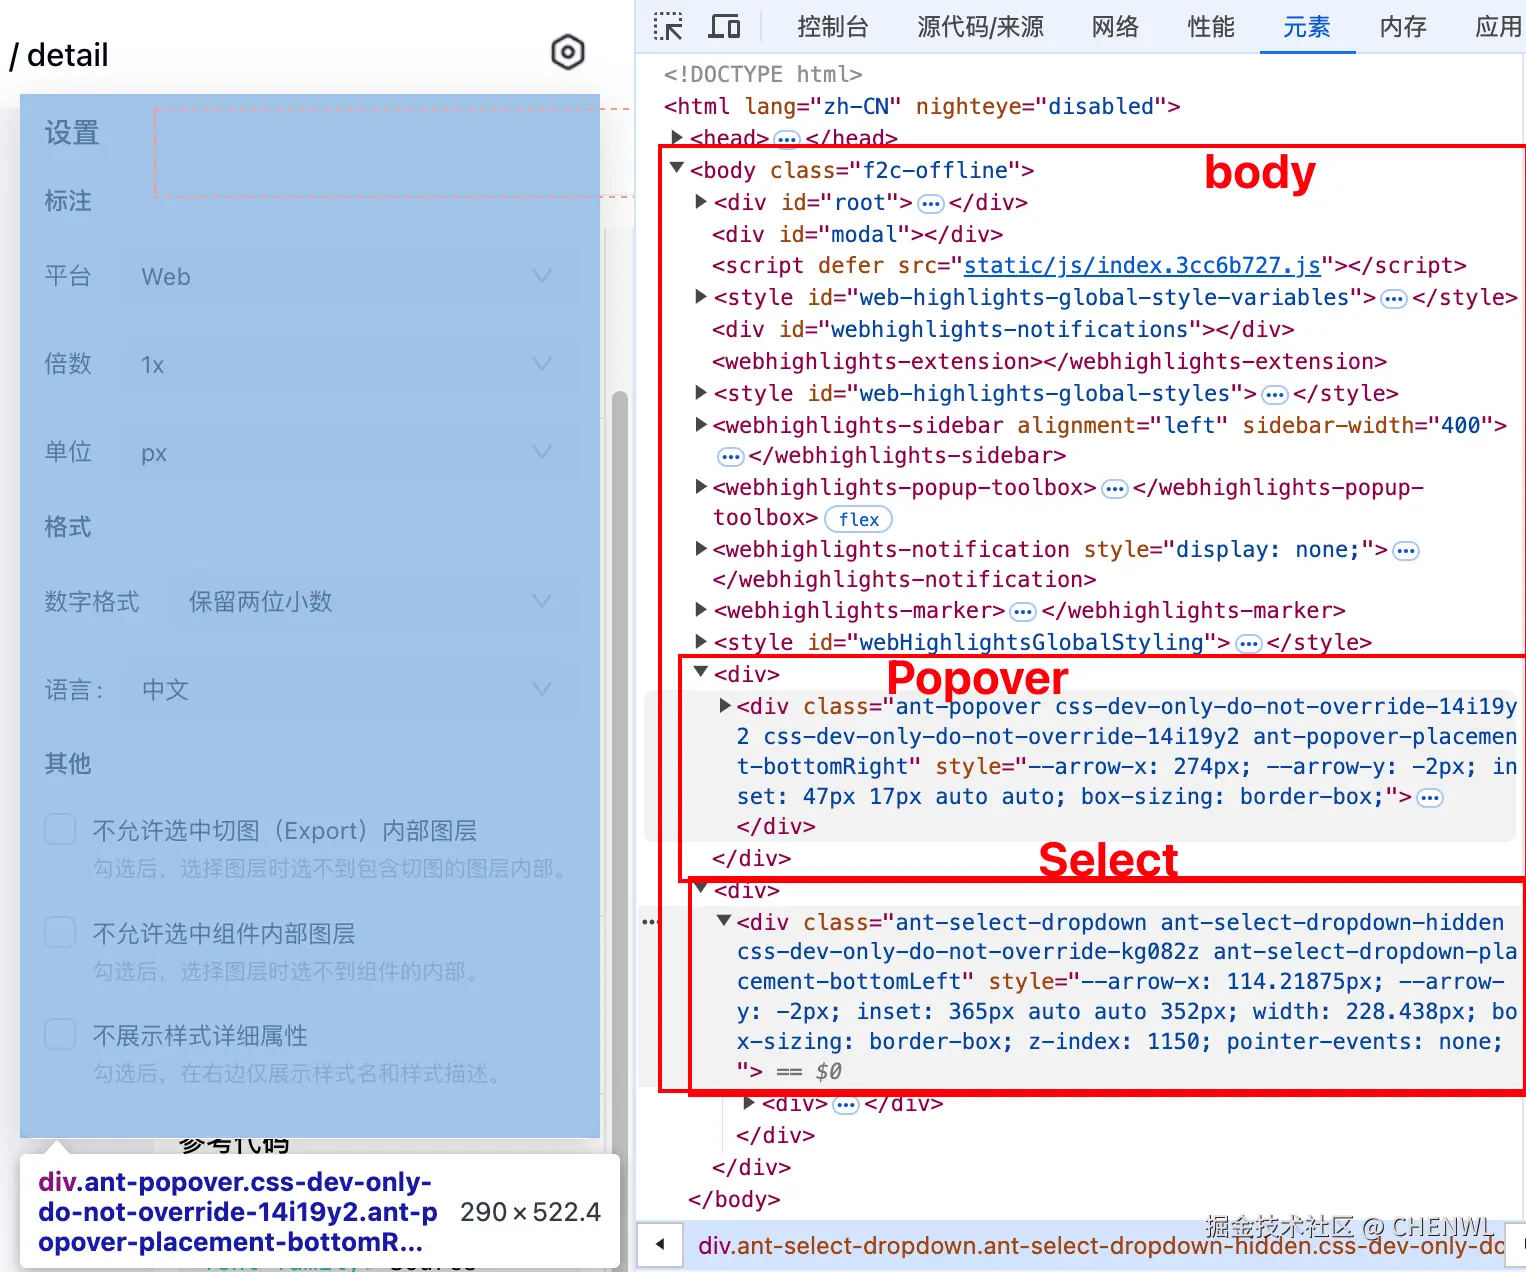The image size is (1526, 1272).
Task: Select the inspect element picker icon
Action: (x=667, y=27)
